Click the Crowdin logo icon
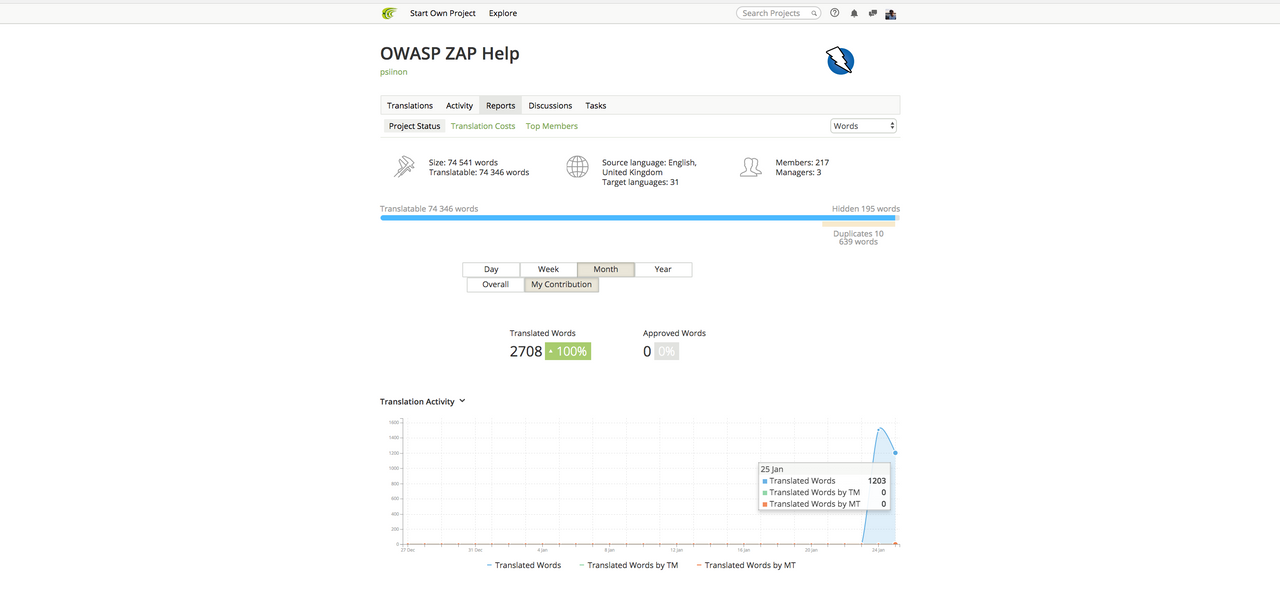Viewport: 1280px width, 600px height. (x=389, y=13)
